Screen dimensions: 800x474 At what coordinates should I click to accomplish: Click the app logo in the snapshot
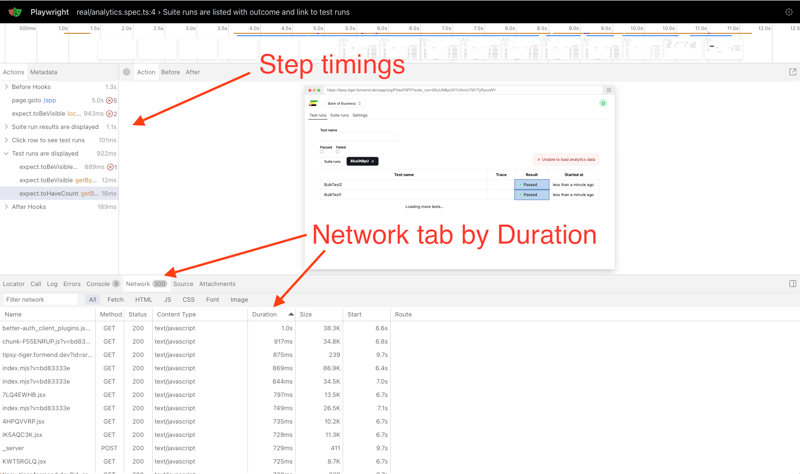tap(313, 103)
